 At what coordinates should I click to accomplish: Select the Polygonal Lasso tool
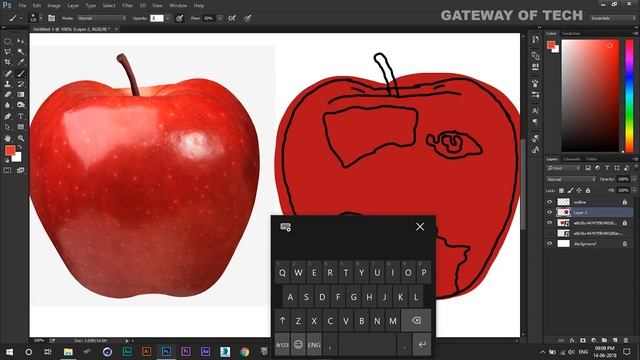[x=8, y=52]
